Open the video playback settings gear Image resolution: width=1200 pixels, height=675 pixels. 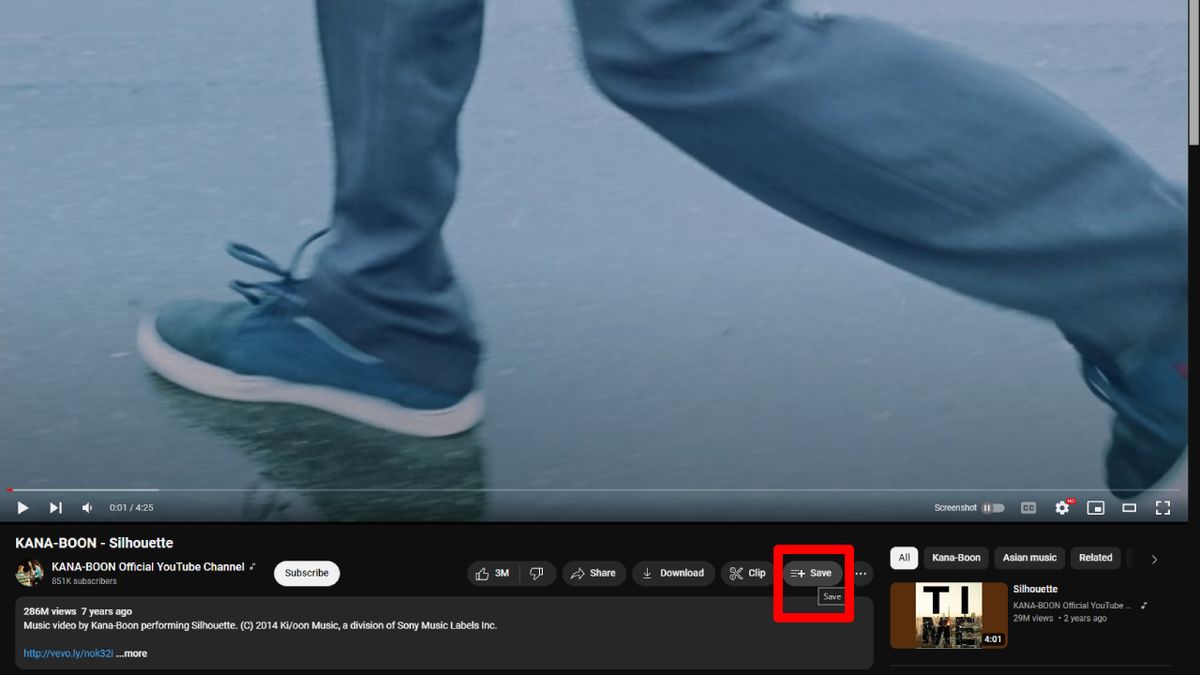1062,507
